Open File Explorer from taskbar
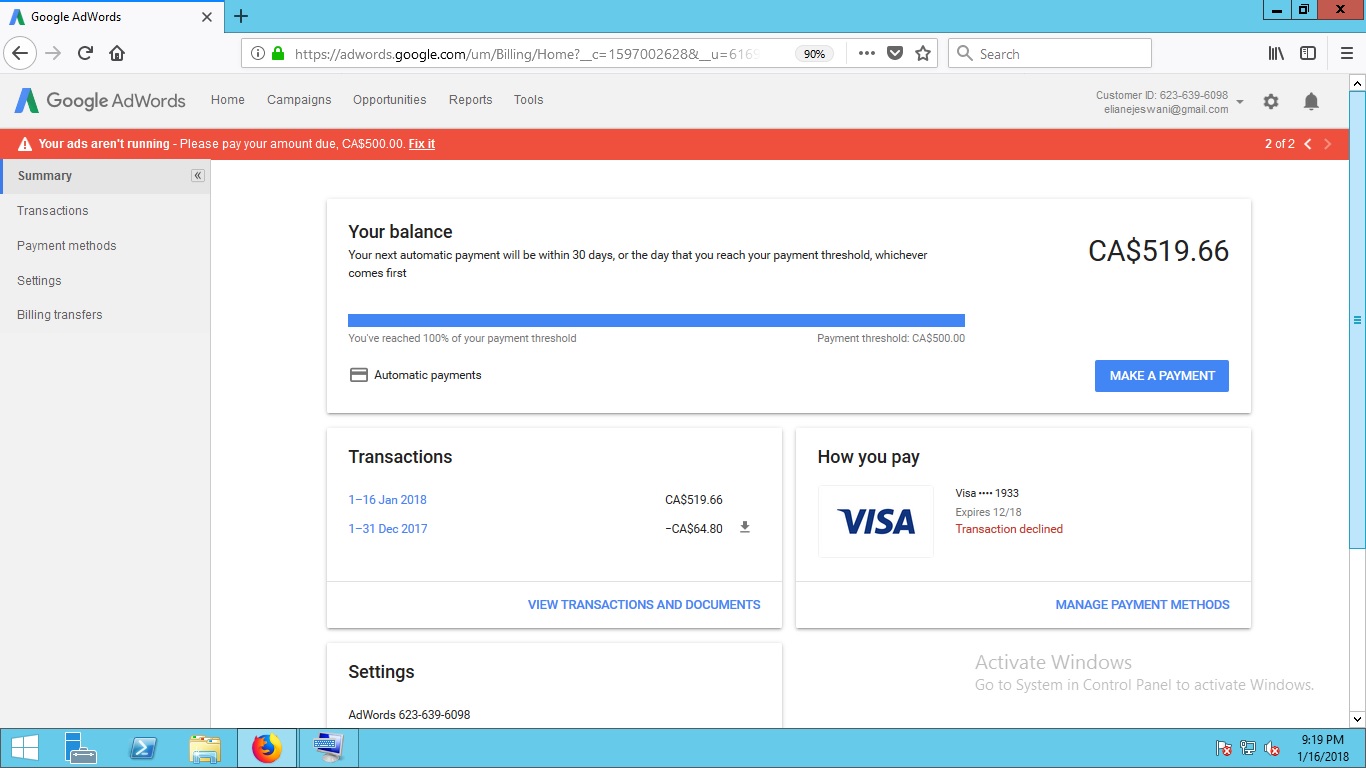Screen dimensions: 1366x768 [x=205, y=748]
